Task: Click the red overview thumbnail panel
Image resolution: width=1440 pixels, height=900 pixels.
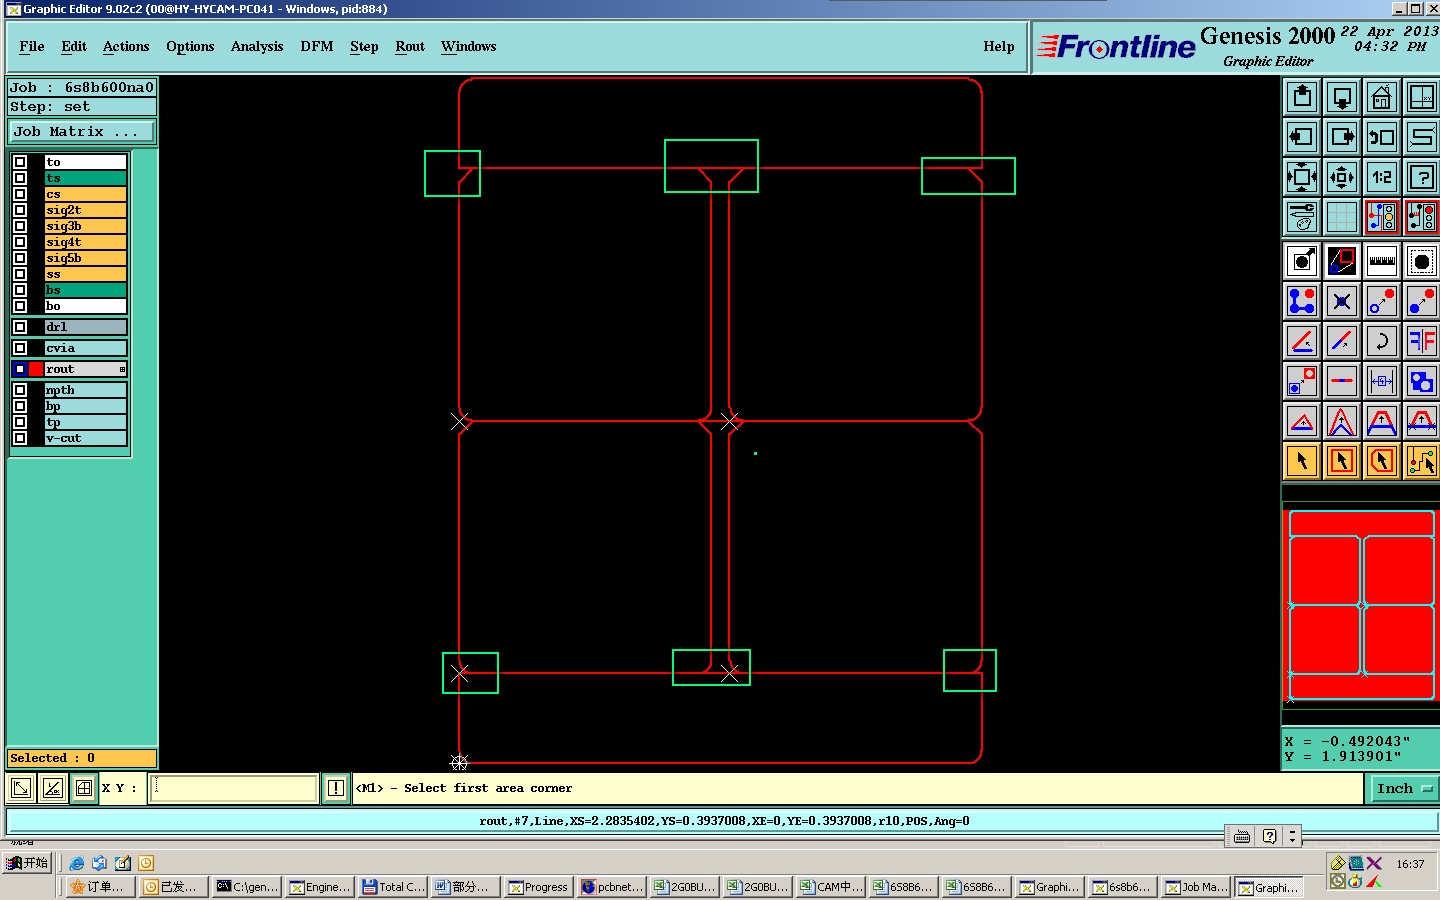Action: (x=1360, y=605)
